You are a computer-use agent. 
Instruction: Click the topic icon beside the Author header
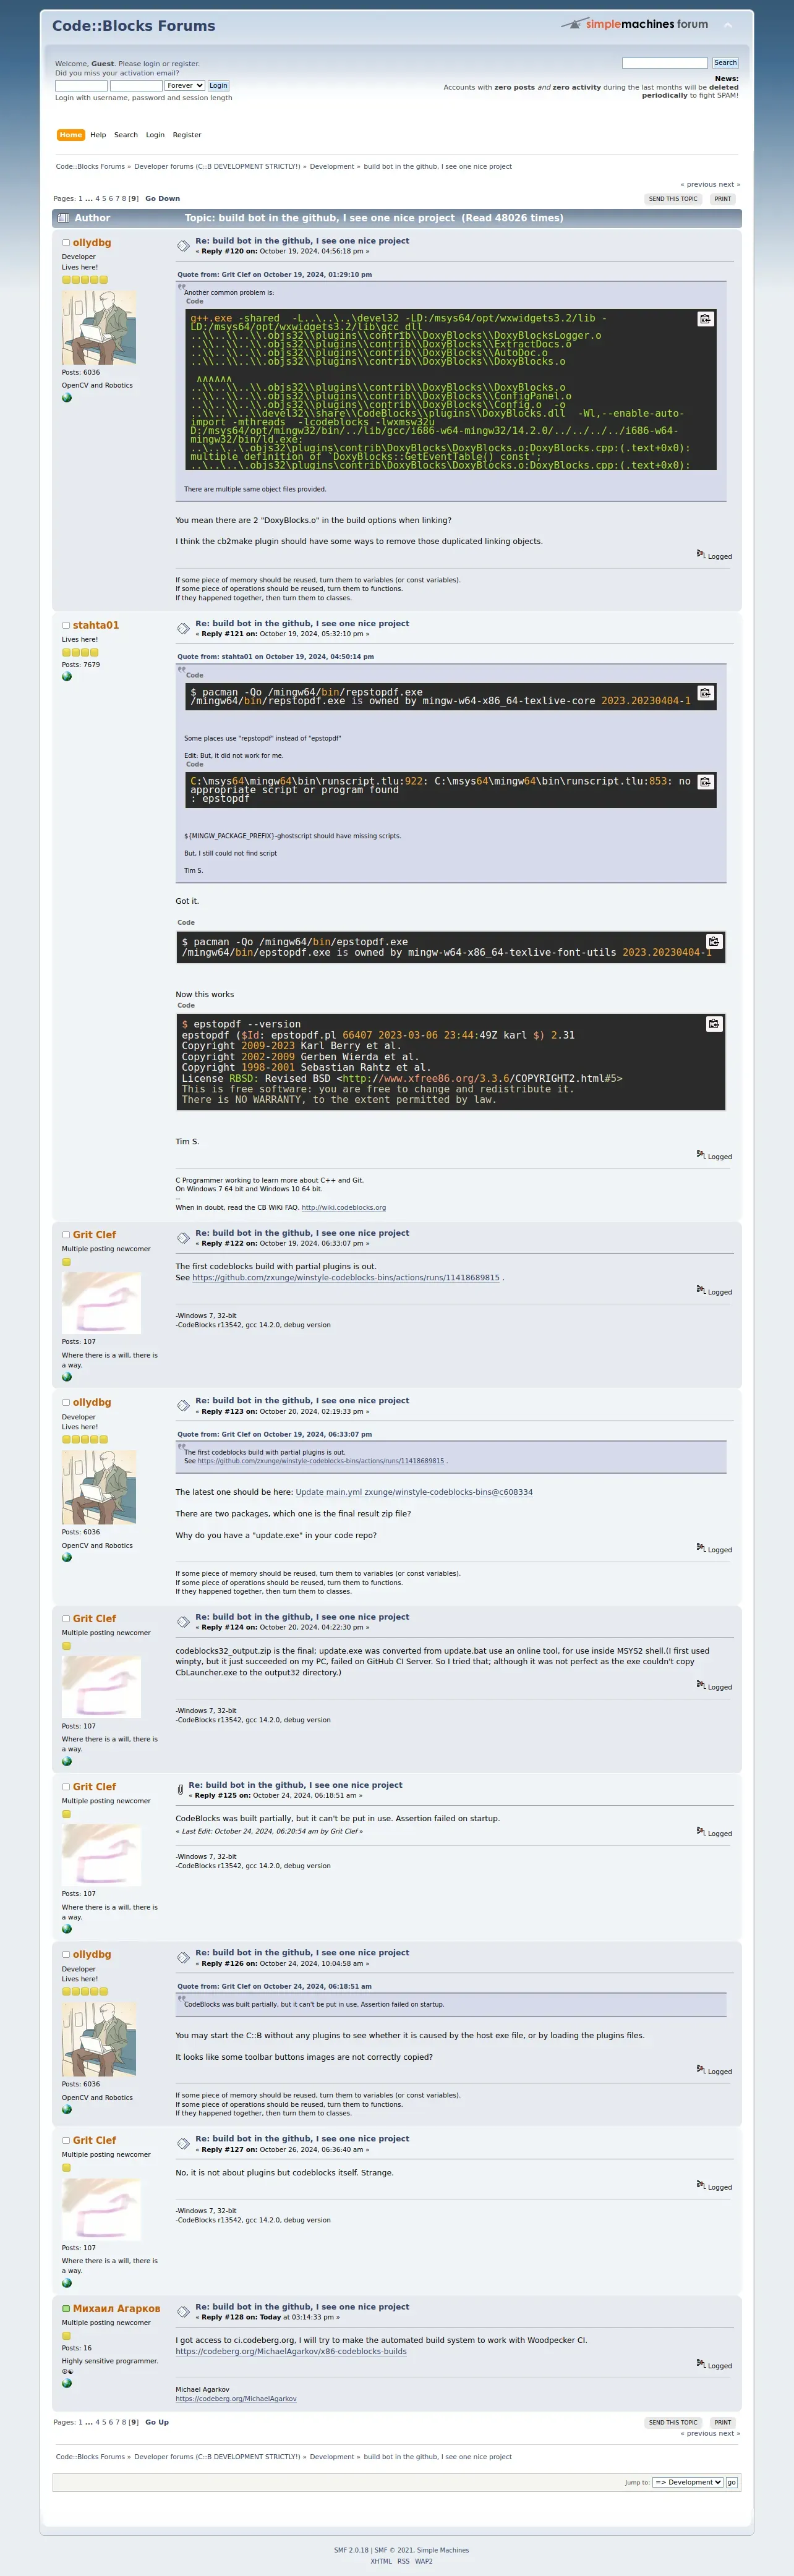64,218
